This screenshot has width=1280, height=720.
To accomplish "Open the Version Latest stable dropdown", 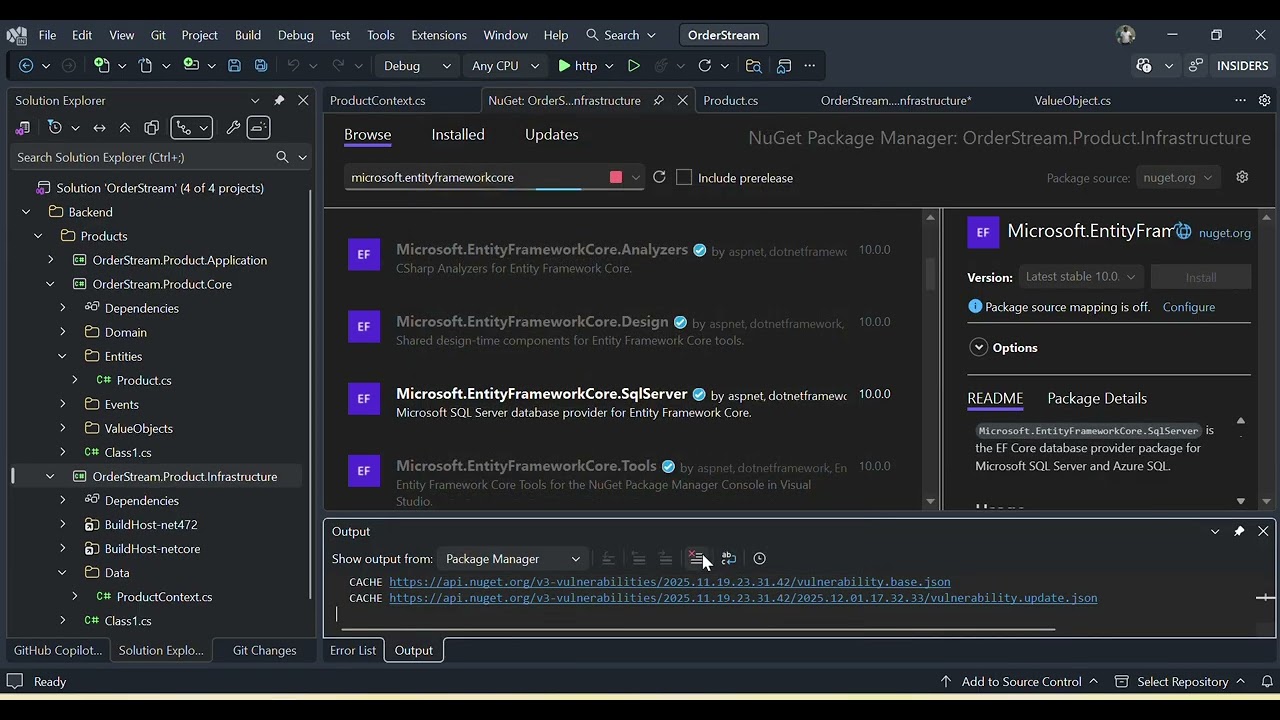I will tap(1080, 277).
